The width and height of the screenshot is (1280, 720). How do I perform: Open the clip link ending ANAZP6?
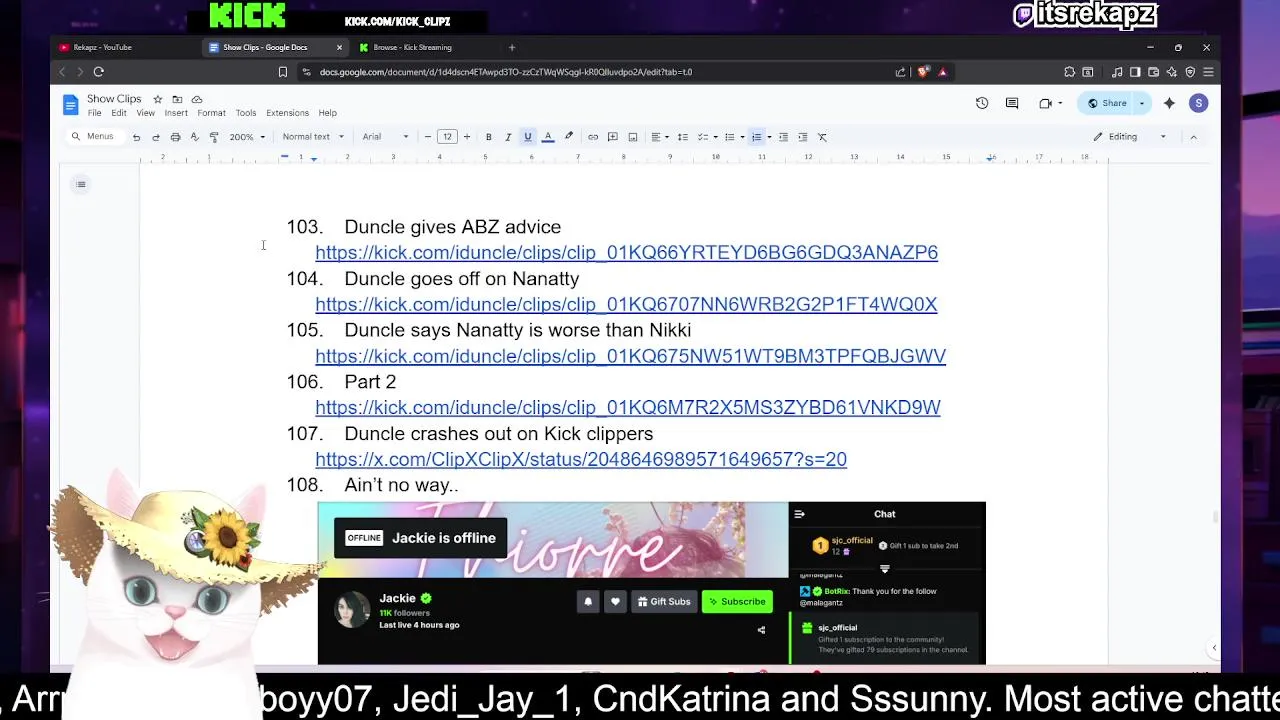click(626, 253)
